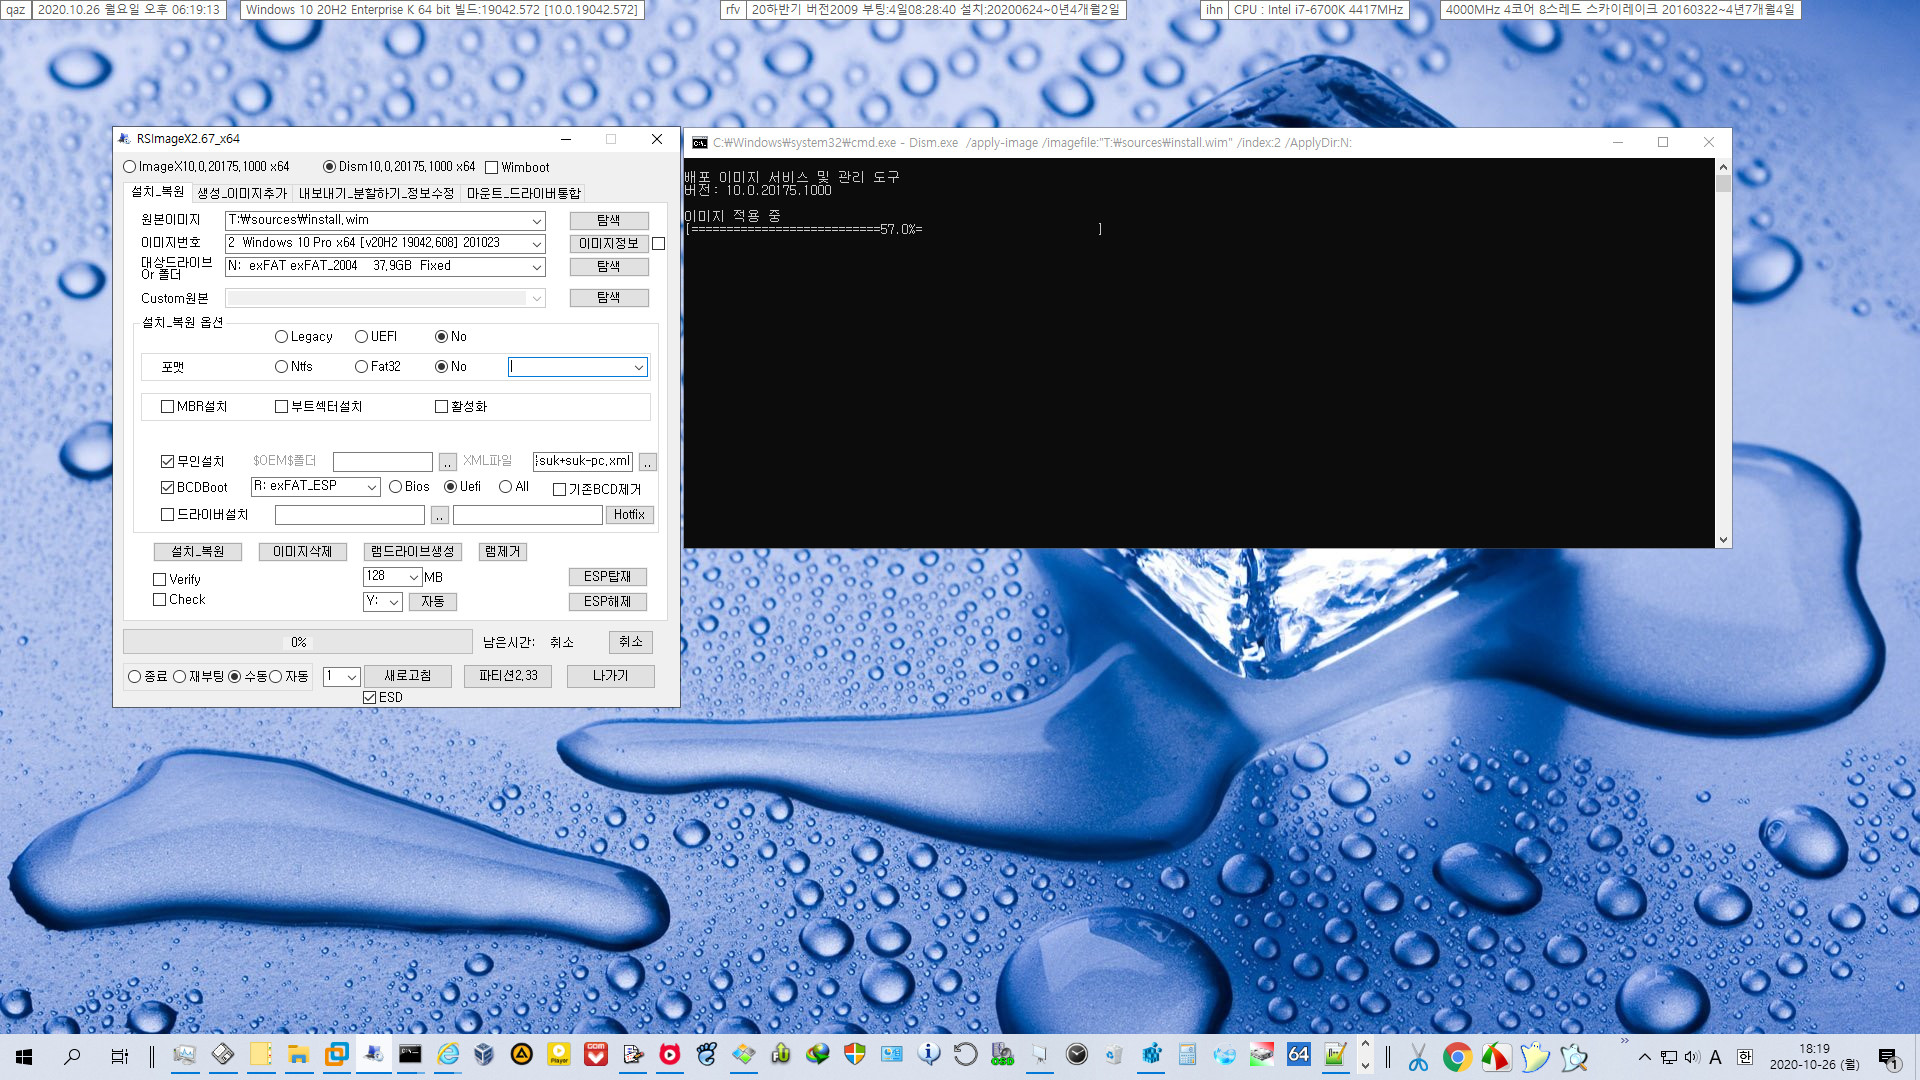Expand the 이미지번호 Windows 10 Pro dropdown
This screenshot has width=1920, height=1080.
click(x=537, y=244)
